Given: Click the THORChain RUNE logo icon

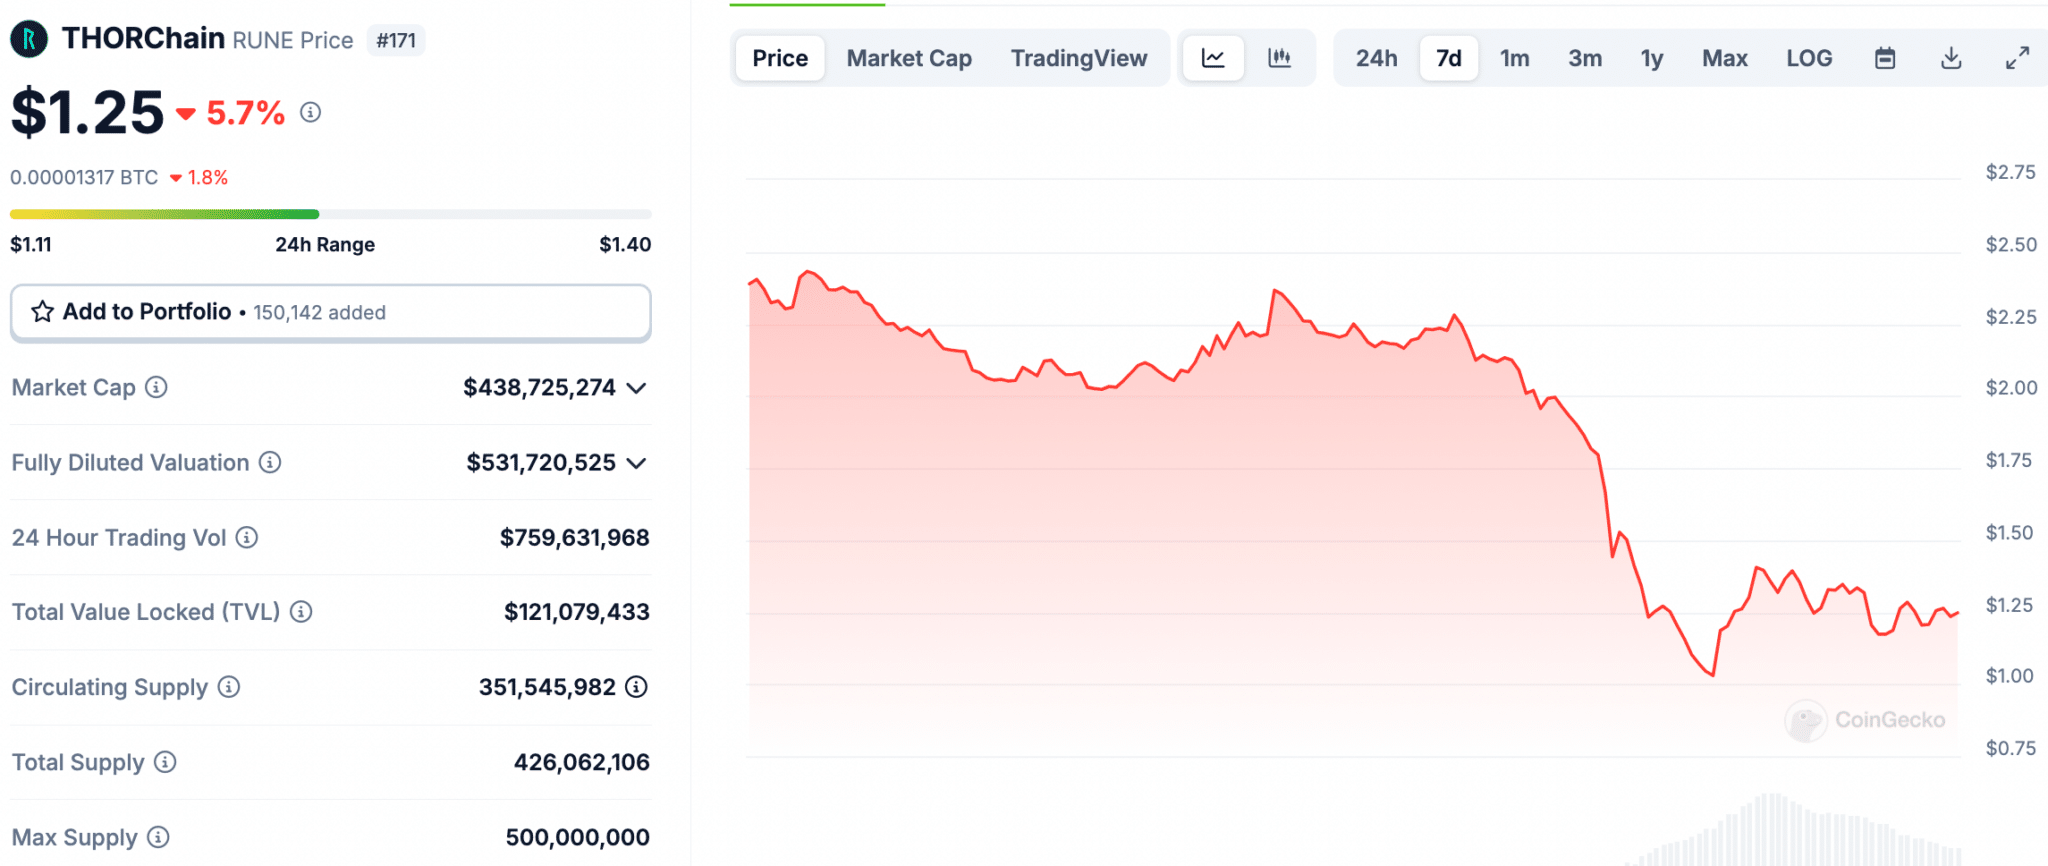Looking at the screenshot, I should click(x=29, y=40).
